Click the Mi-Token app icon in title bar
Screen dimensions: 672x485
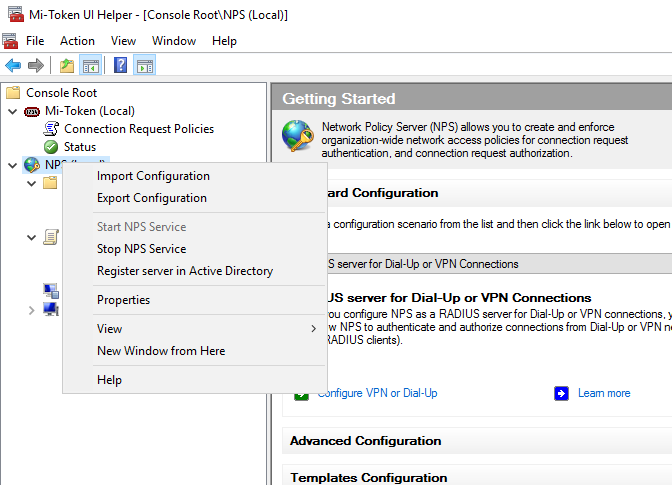tap(16, 14)
